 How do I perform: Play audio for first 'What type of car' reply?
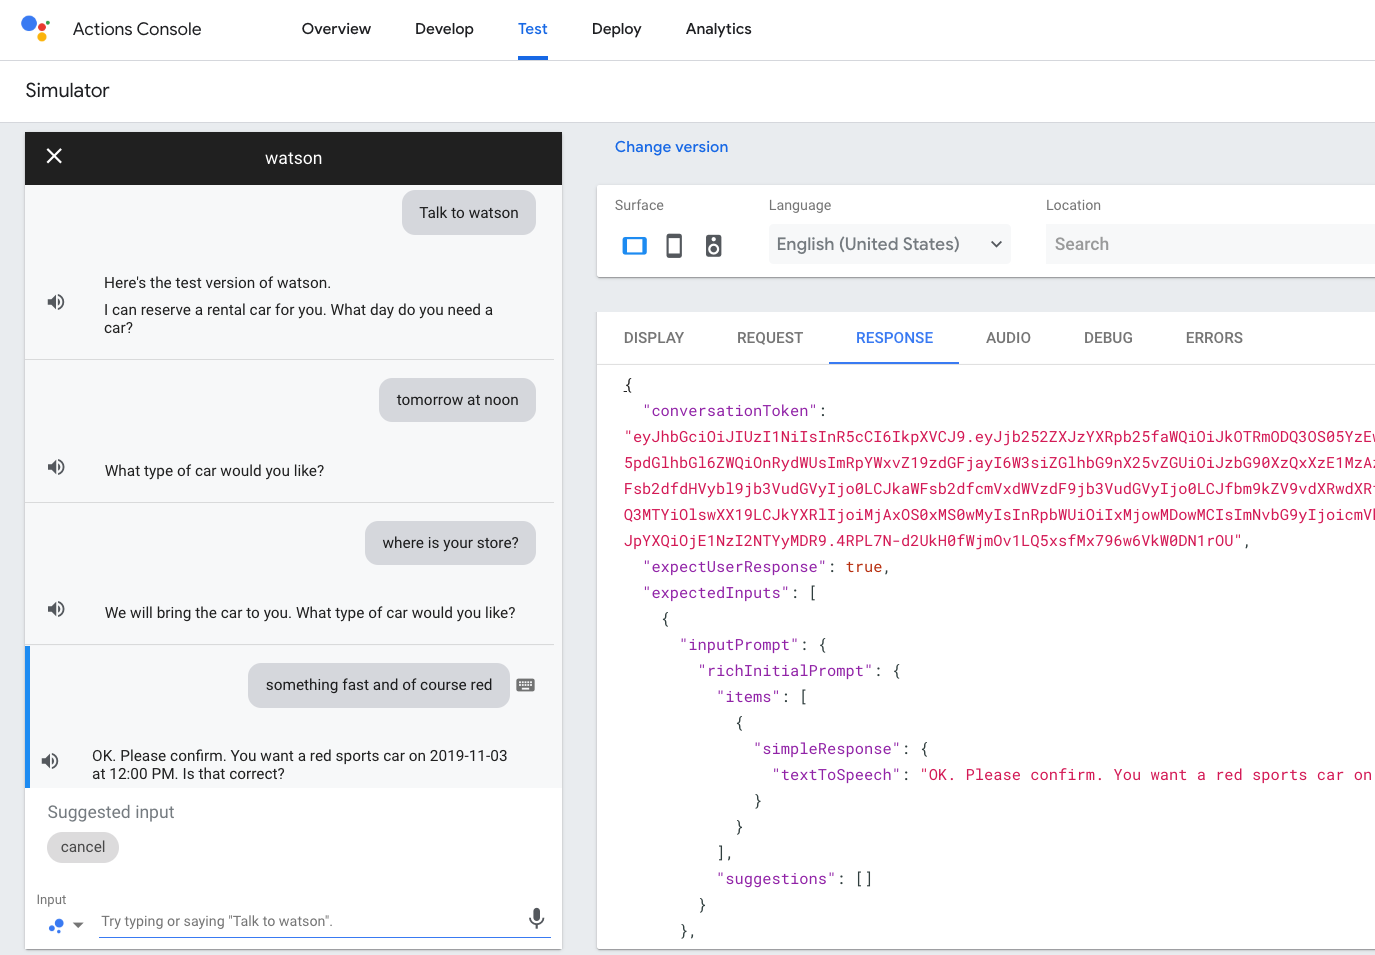pyautogui.click(x=56, y=467)
